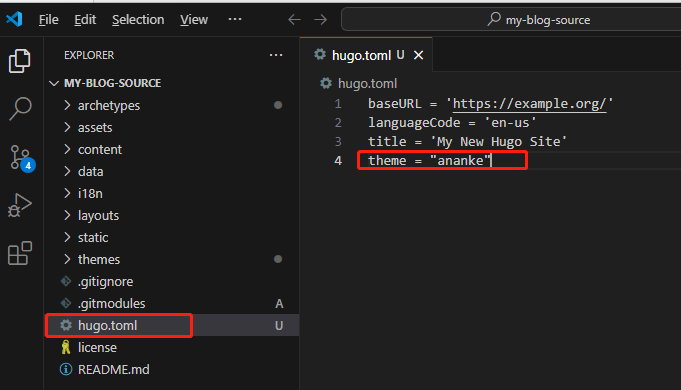681x390 pixels.
Task: Open the File menu
Action: pyautogui.click(x=49, y=20)
